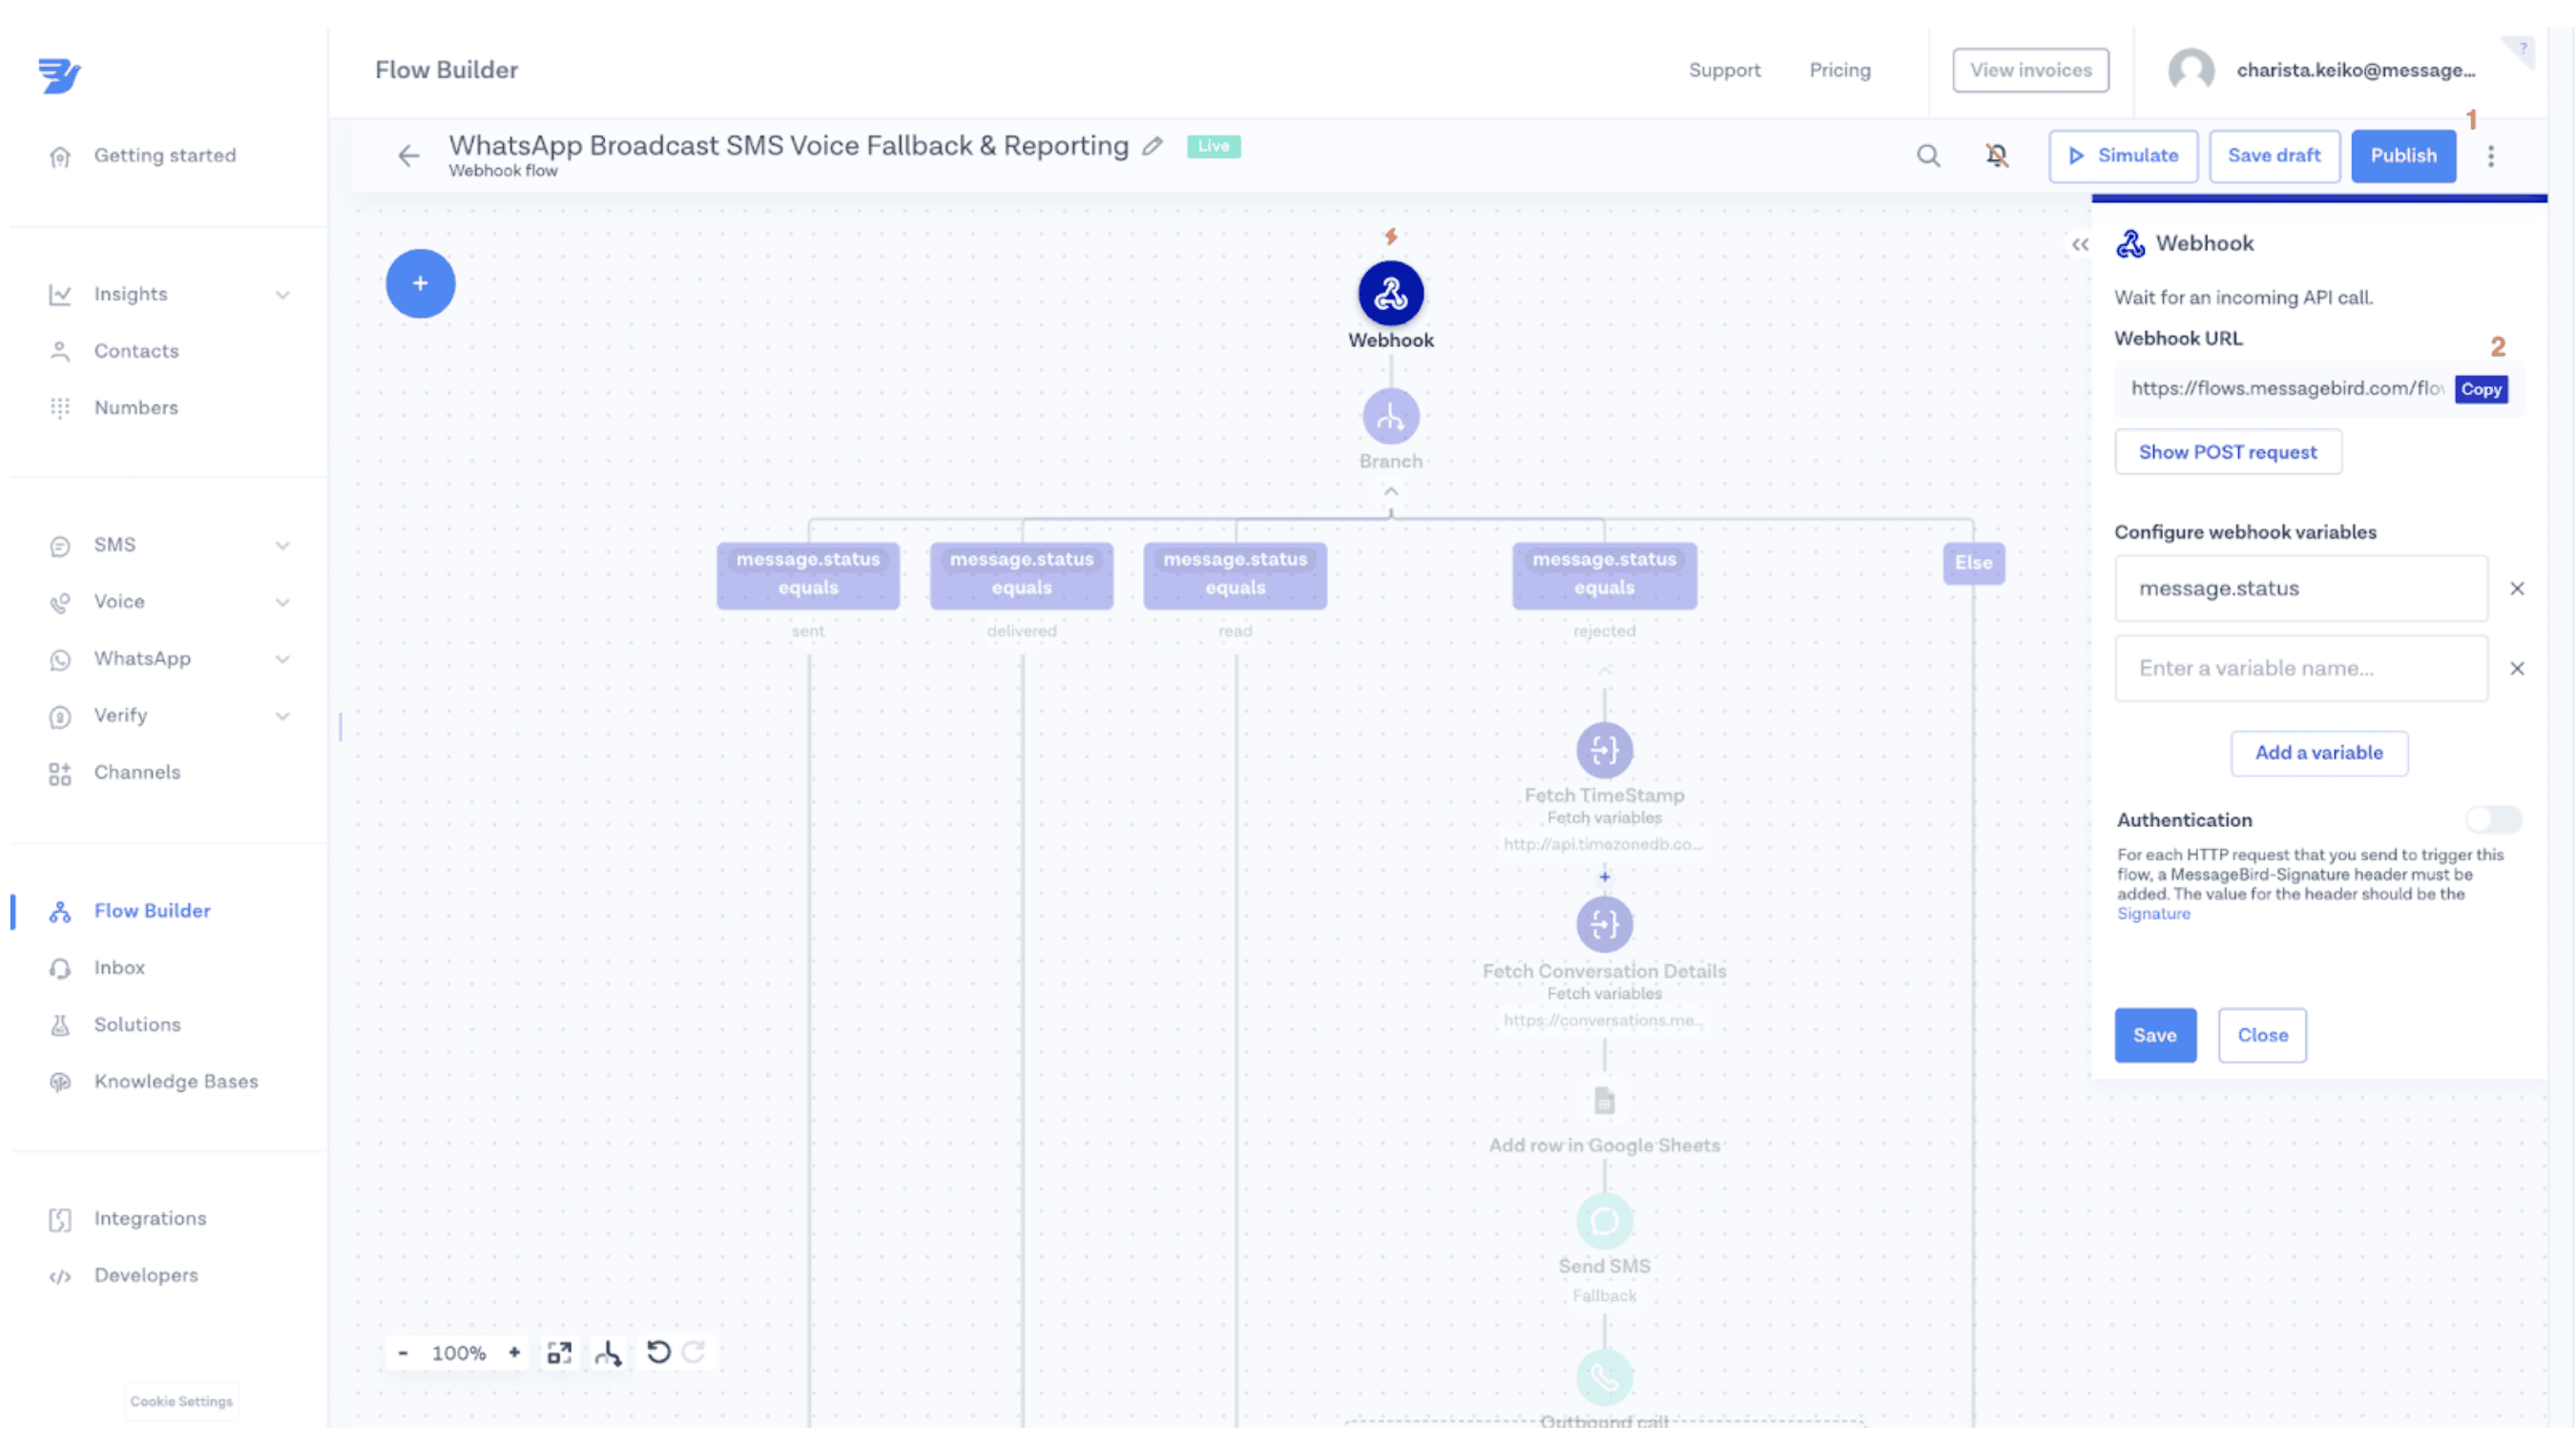Click the muted notifications bell icon

coord(1996,156)
